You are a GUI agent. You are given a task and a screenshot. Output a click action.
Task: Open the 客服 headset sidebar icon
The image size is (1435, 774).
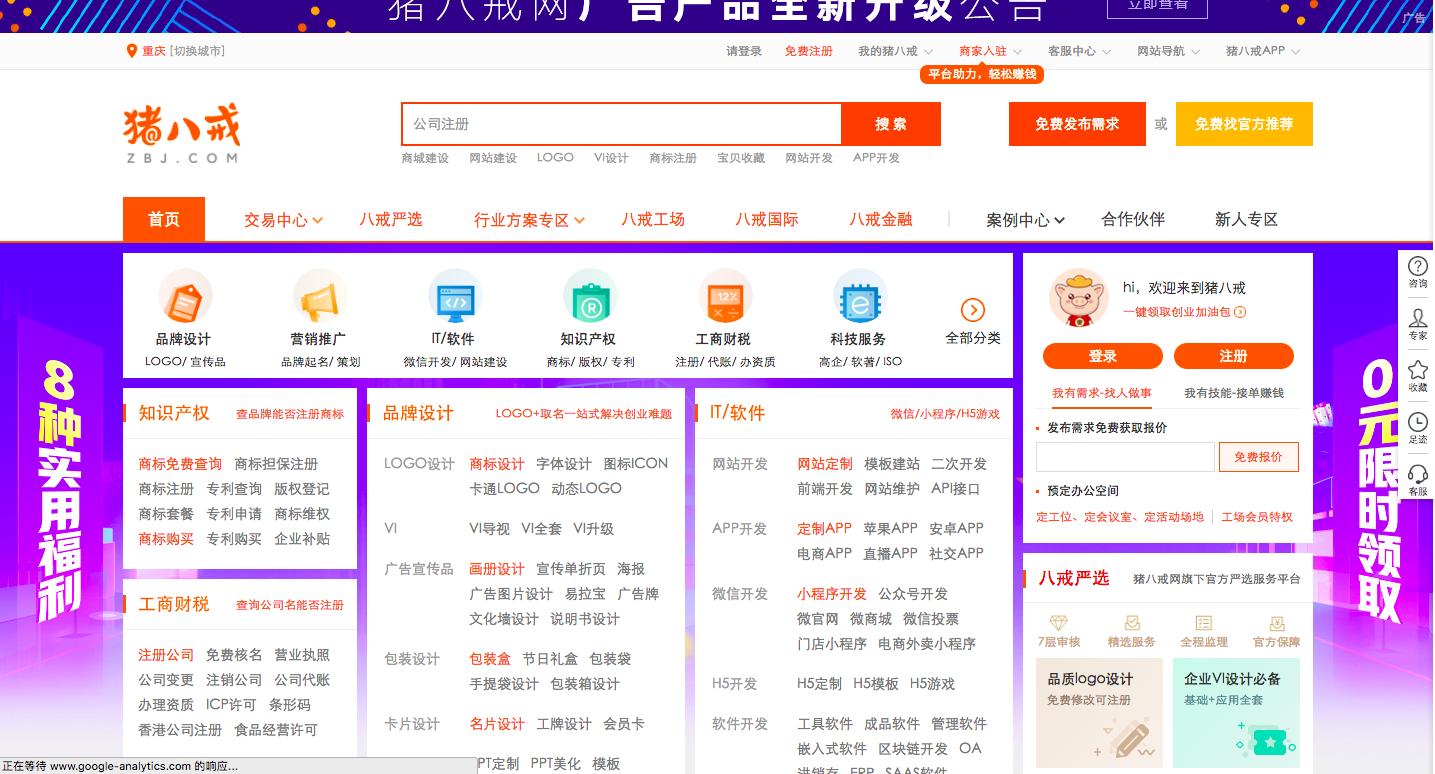pos(1417,474)
